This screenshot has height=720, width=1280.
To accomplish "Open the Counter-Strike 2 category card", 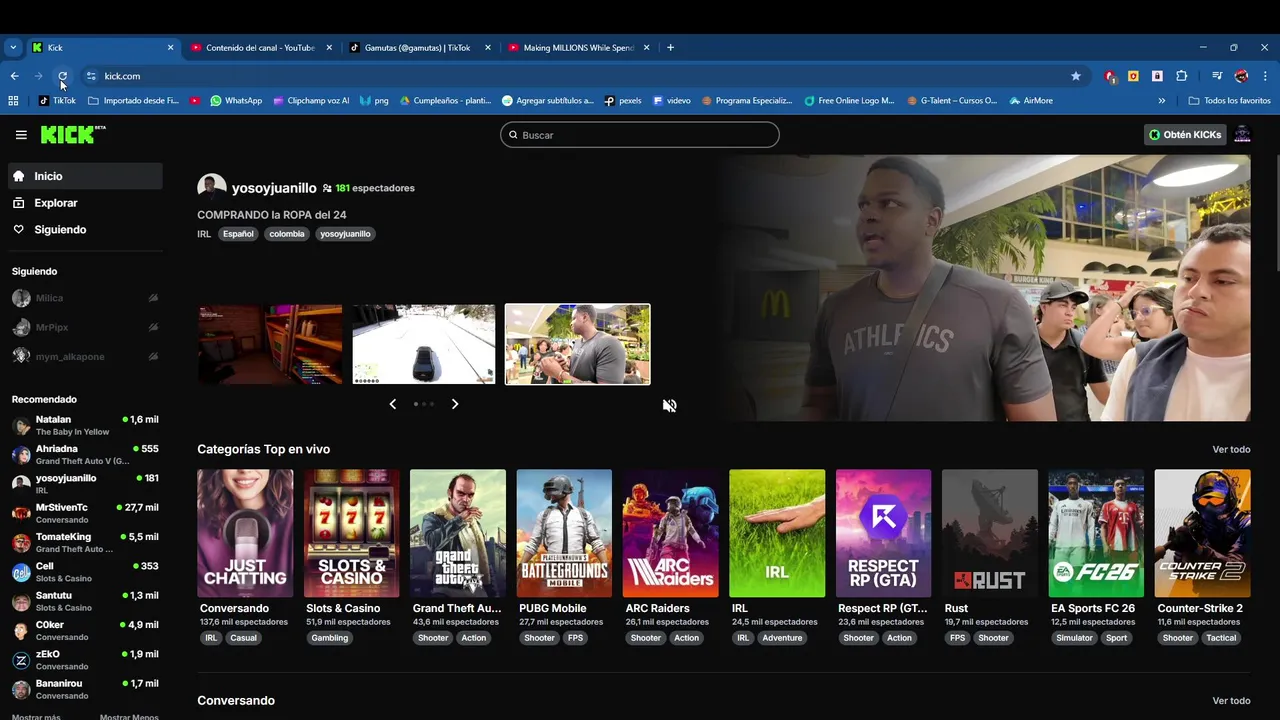I will pyautogui.click(x=1202, y=533).
